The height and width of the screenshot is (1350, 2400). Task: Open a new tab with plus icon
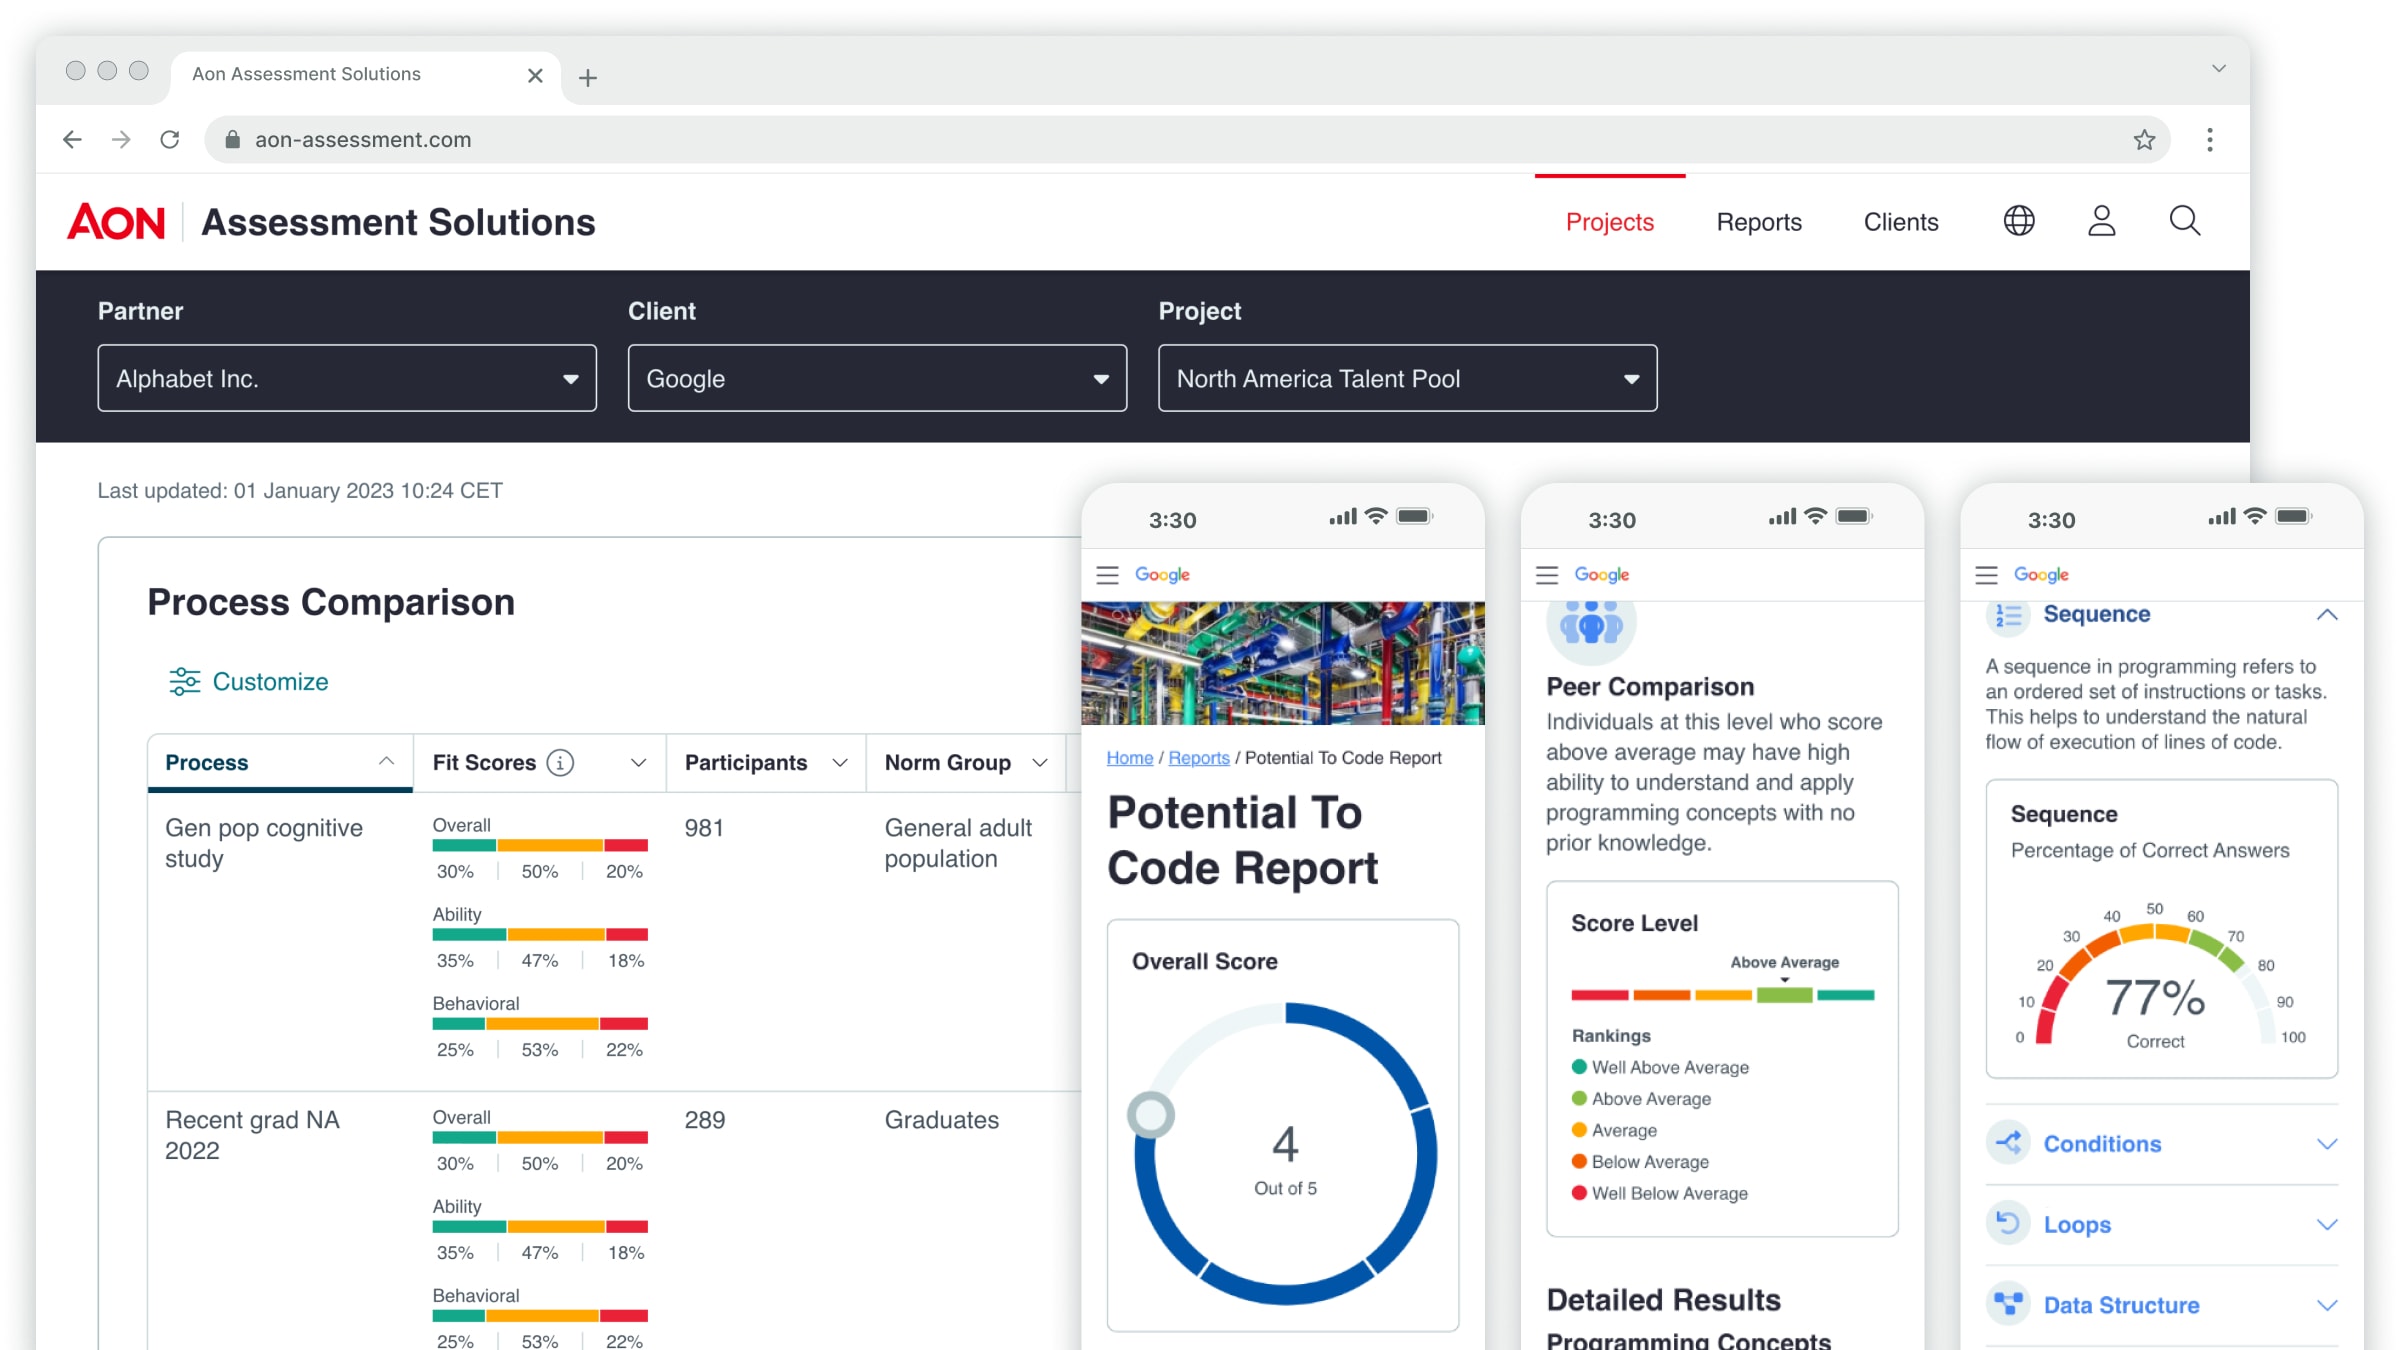588,77
